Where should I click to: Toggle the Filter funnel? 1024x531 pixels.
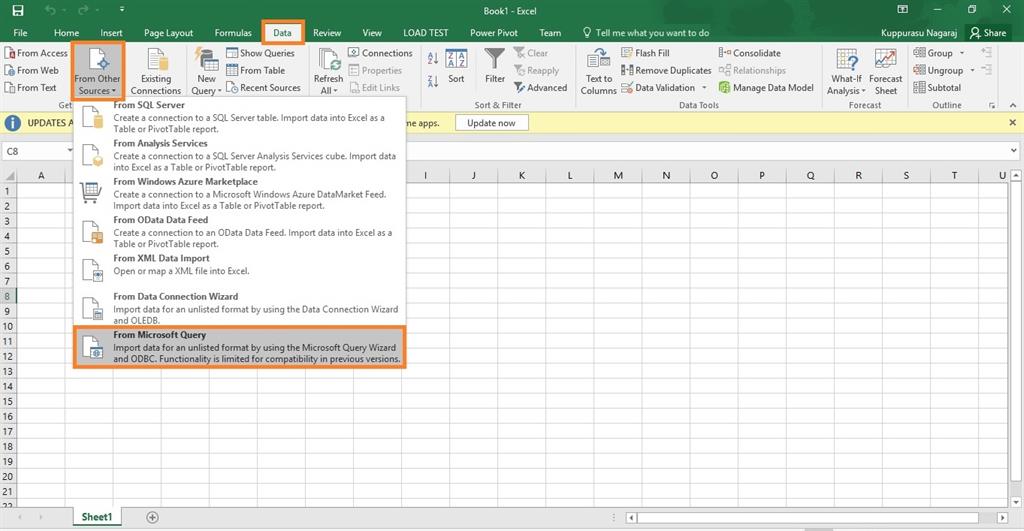494,67
